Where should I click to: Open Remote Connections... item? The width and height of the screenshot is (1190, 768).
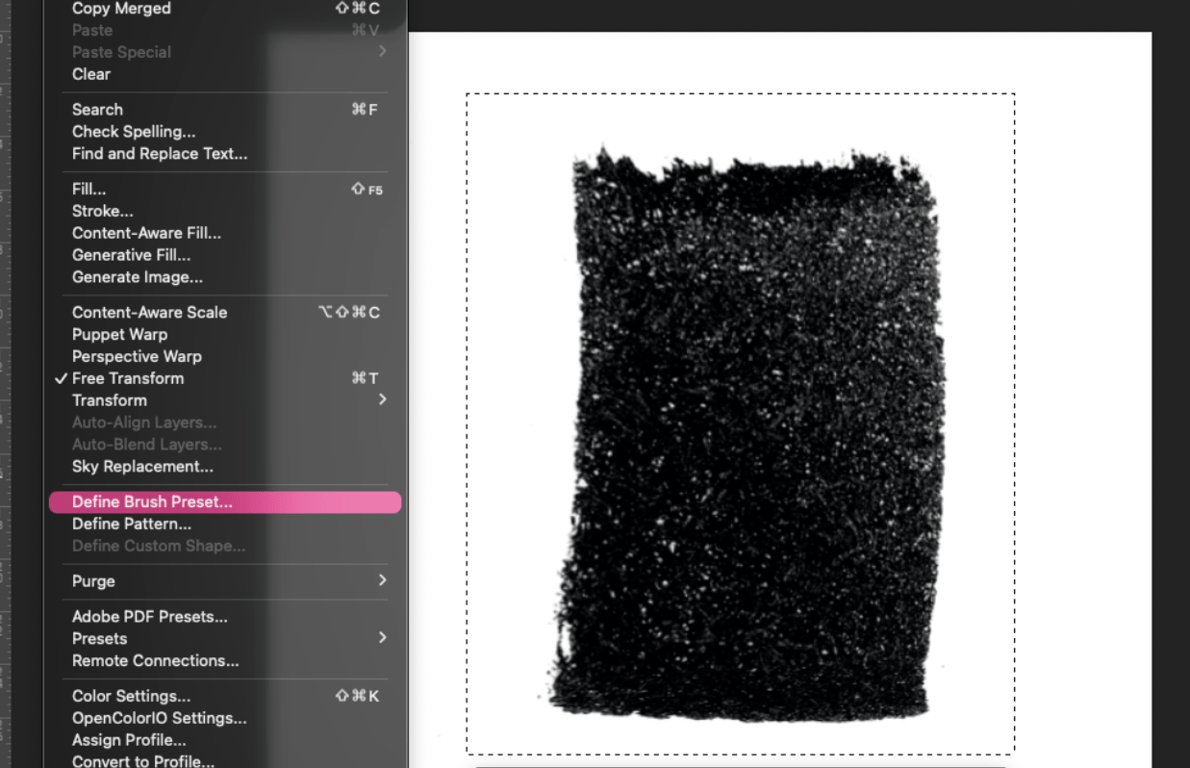225,660
